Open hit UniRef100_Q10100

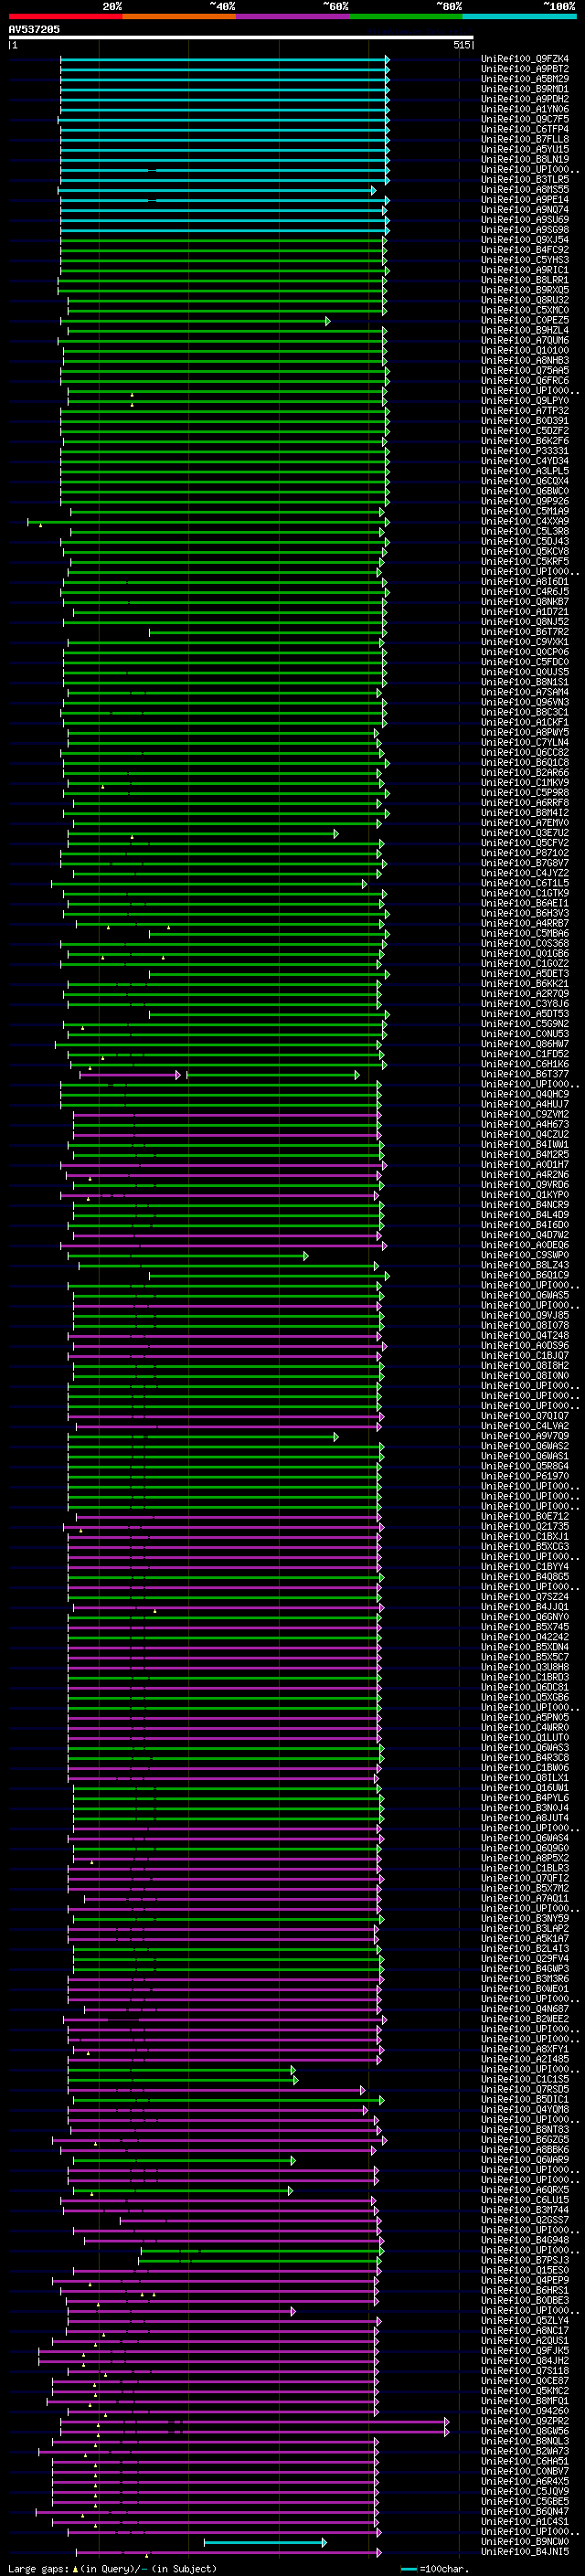[525, 351]
